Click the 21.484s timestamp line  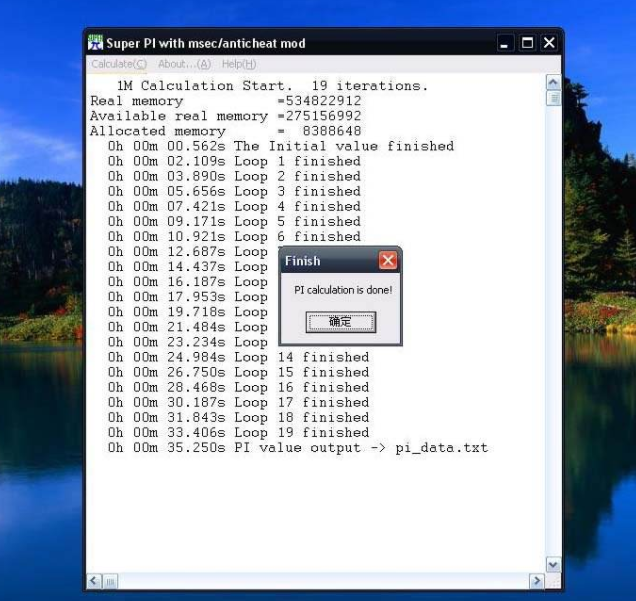[187, 327]
